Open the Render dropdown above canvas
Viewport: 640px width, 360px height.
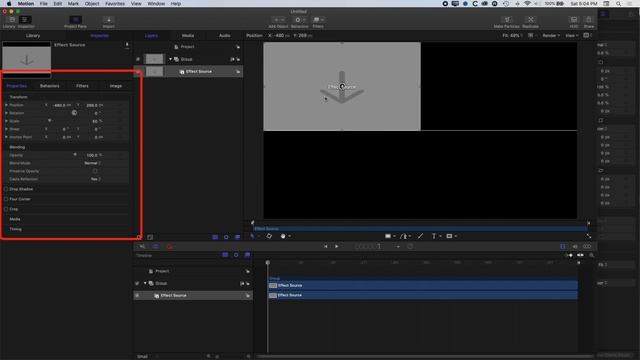[551, 36]
